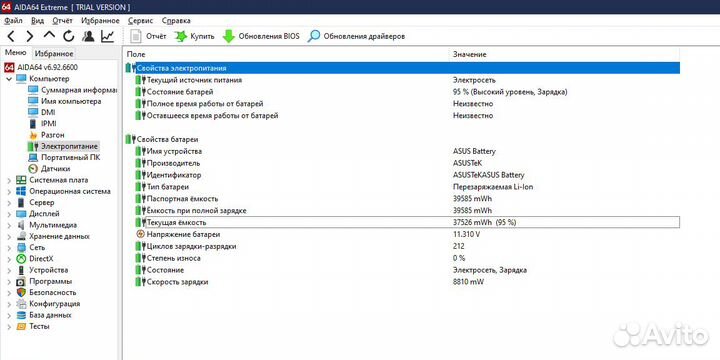Open Обновления BIOS from the toolbar
The width and height of the screenshot is (720, 360).
[x=261, y=36]
